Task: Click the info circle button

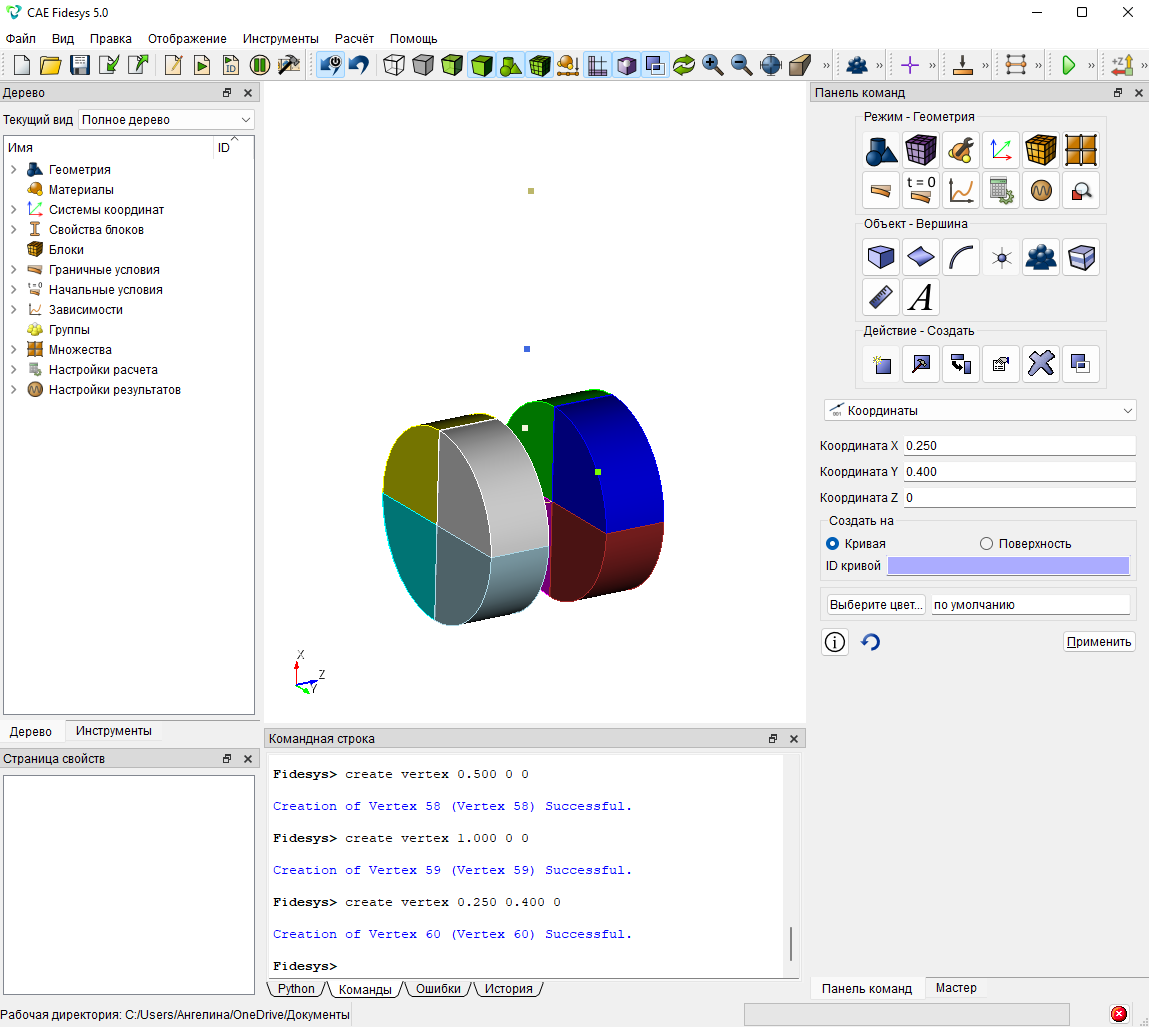Action: point(835,642)
